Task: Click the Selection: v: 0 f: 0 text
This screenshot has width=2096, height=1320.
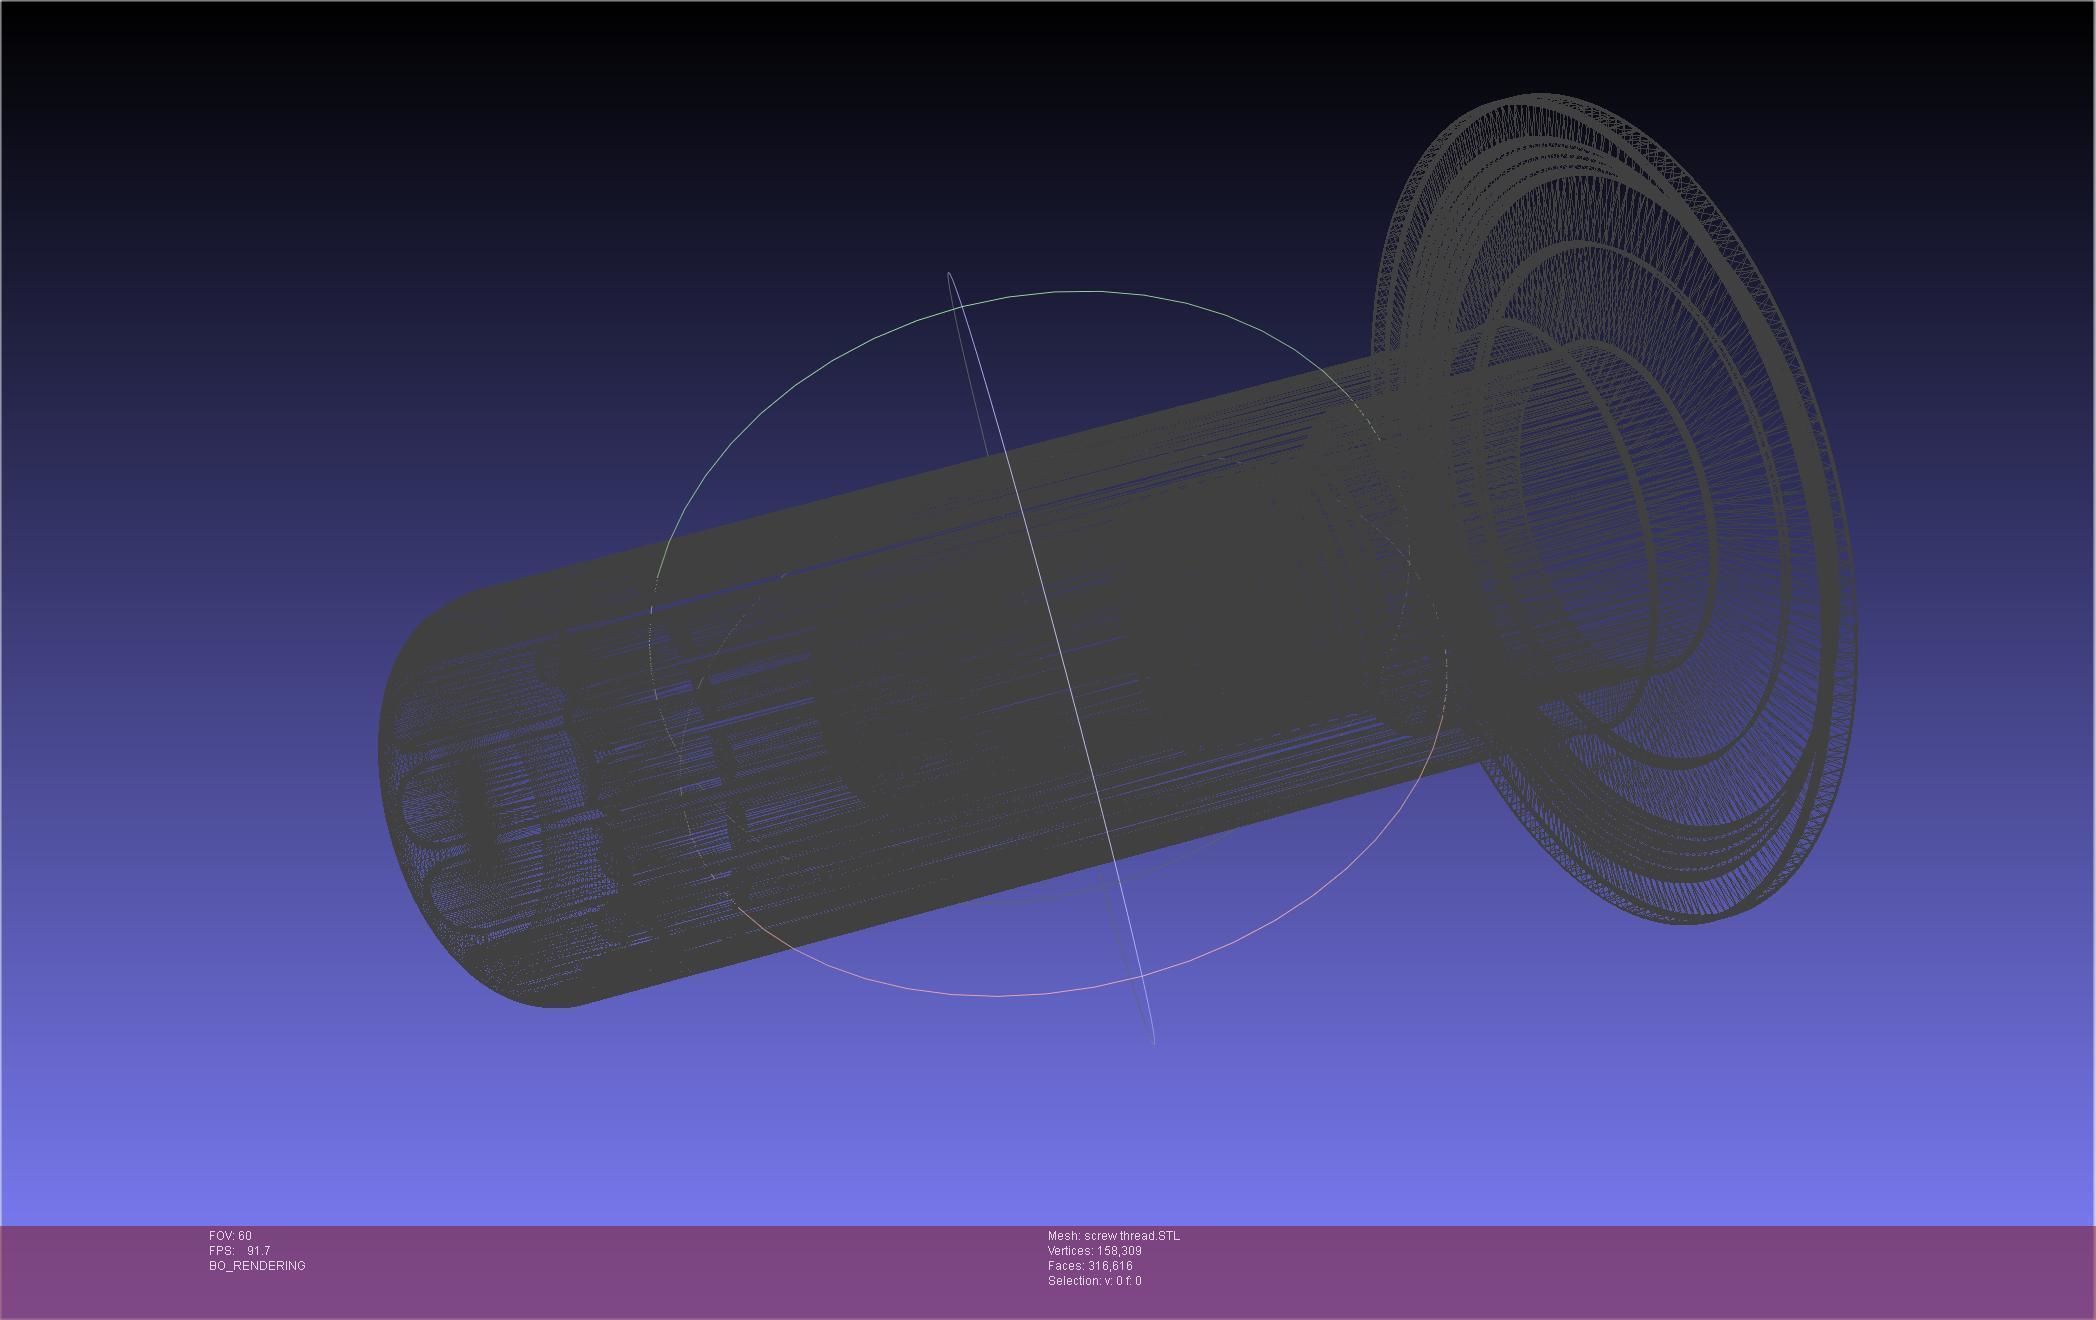Action: click(1094, 1280)
